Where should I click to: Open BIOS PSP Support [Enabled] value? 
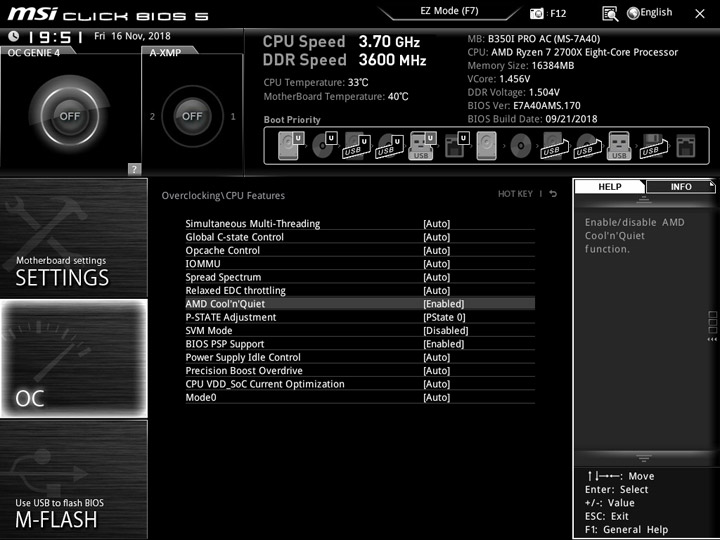click(444, 343)
